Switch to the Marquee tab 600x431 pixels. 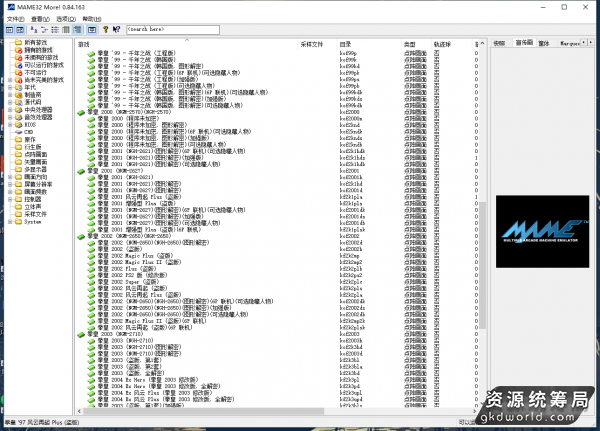[x=569, y=43]
